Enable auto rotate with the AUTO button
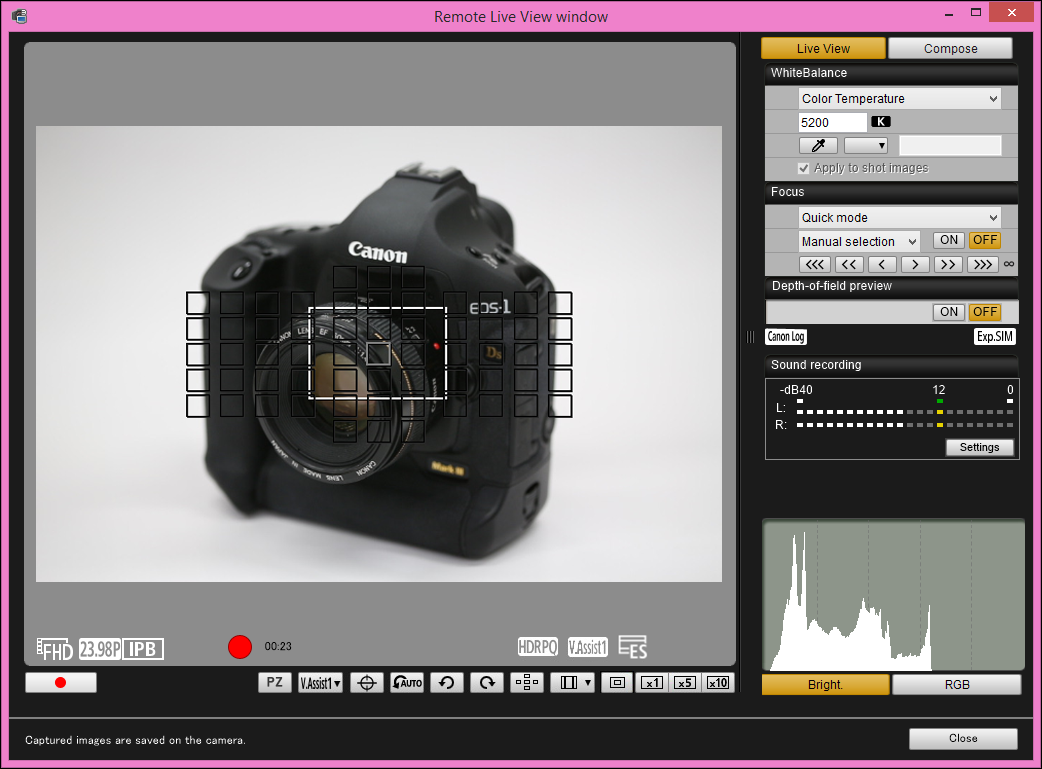1042x769 pixels. (407, 683)
